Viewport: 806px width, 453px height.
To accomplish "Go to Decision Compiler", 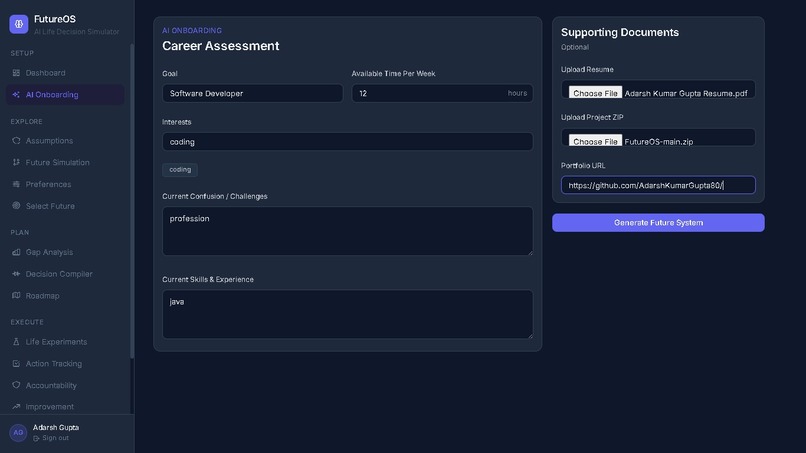I will tap(65, 274).
